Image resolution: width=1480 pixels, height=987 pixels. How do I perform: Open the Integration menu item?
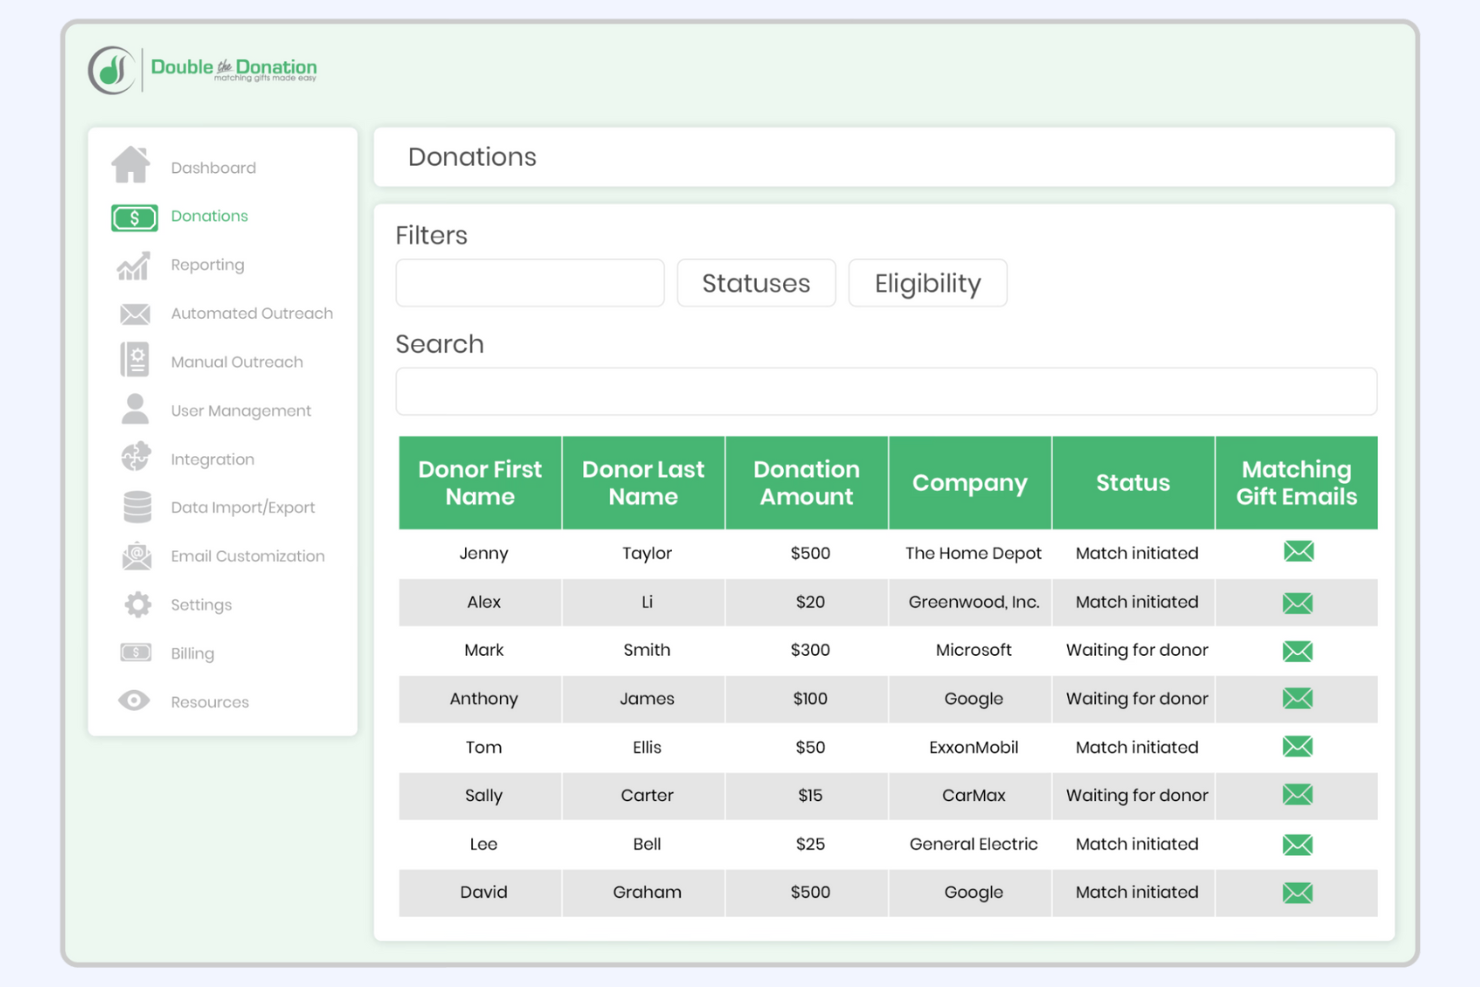212,460
